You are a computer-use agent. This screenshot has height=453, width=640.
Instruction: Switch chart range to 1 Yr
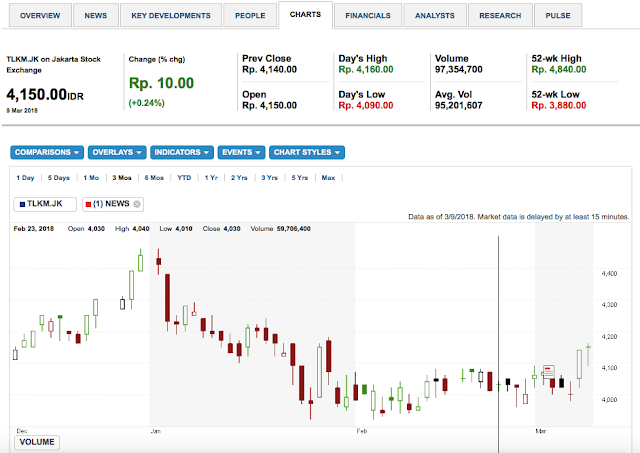pos(211,178)
